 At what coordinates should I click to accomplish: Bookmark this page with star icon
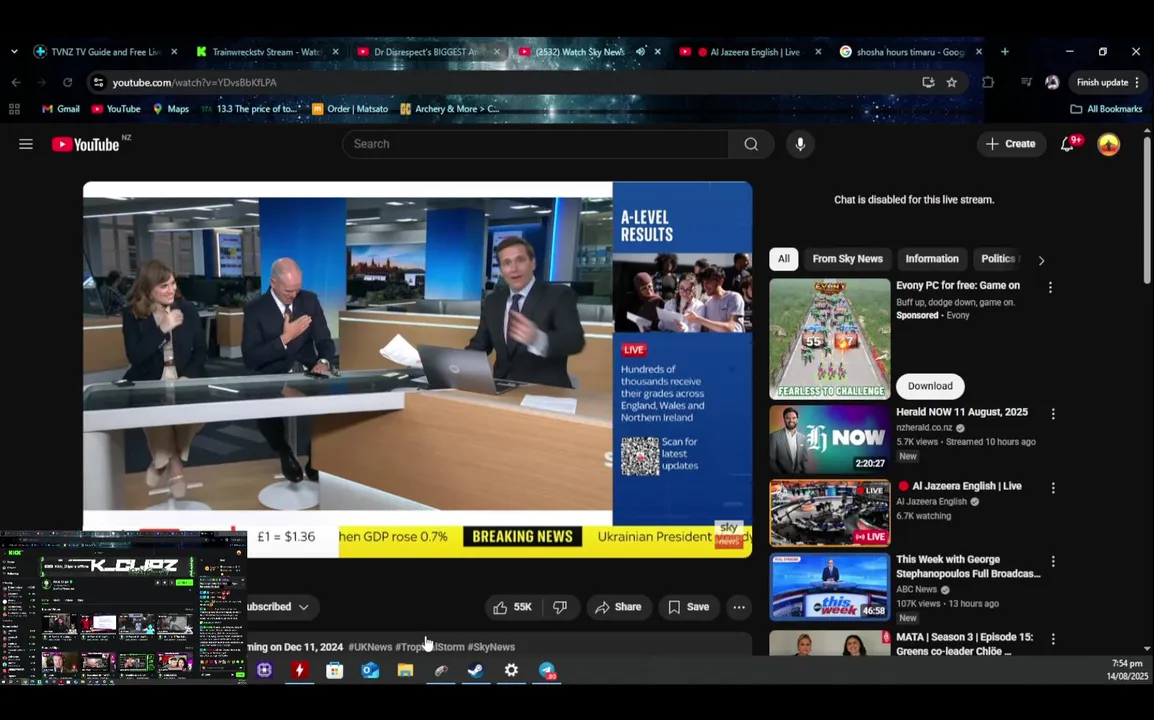(x=952, y=82)
